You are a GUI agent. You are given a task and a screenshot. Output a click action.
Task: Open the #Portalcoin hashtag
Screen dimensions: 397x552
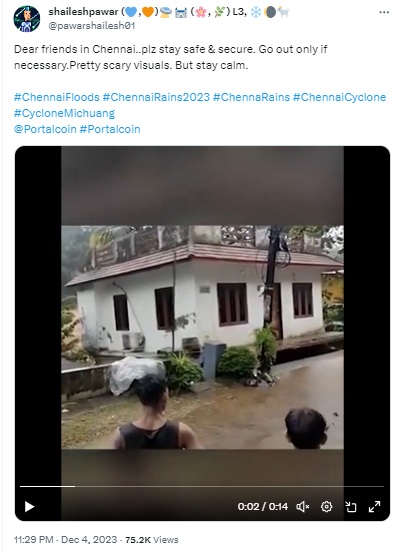(x=110, y=129)
